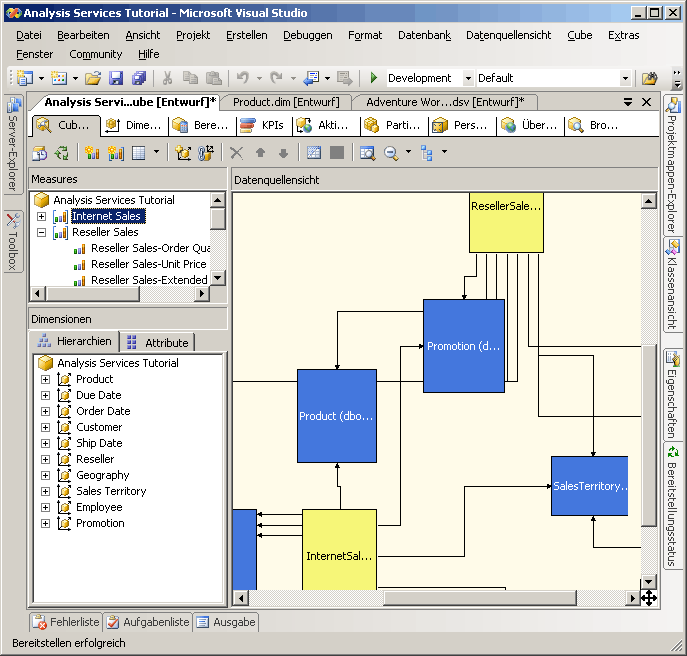Open the Server-Explorer side panel
The width and height of the screenshot is (687, 656).
click(x=13, y=145)
